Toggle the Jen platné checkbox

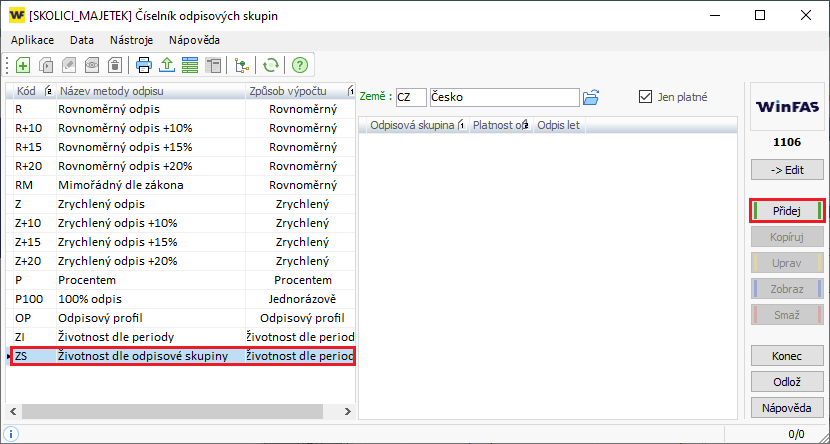click(x=646, y=97)
